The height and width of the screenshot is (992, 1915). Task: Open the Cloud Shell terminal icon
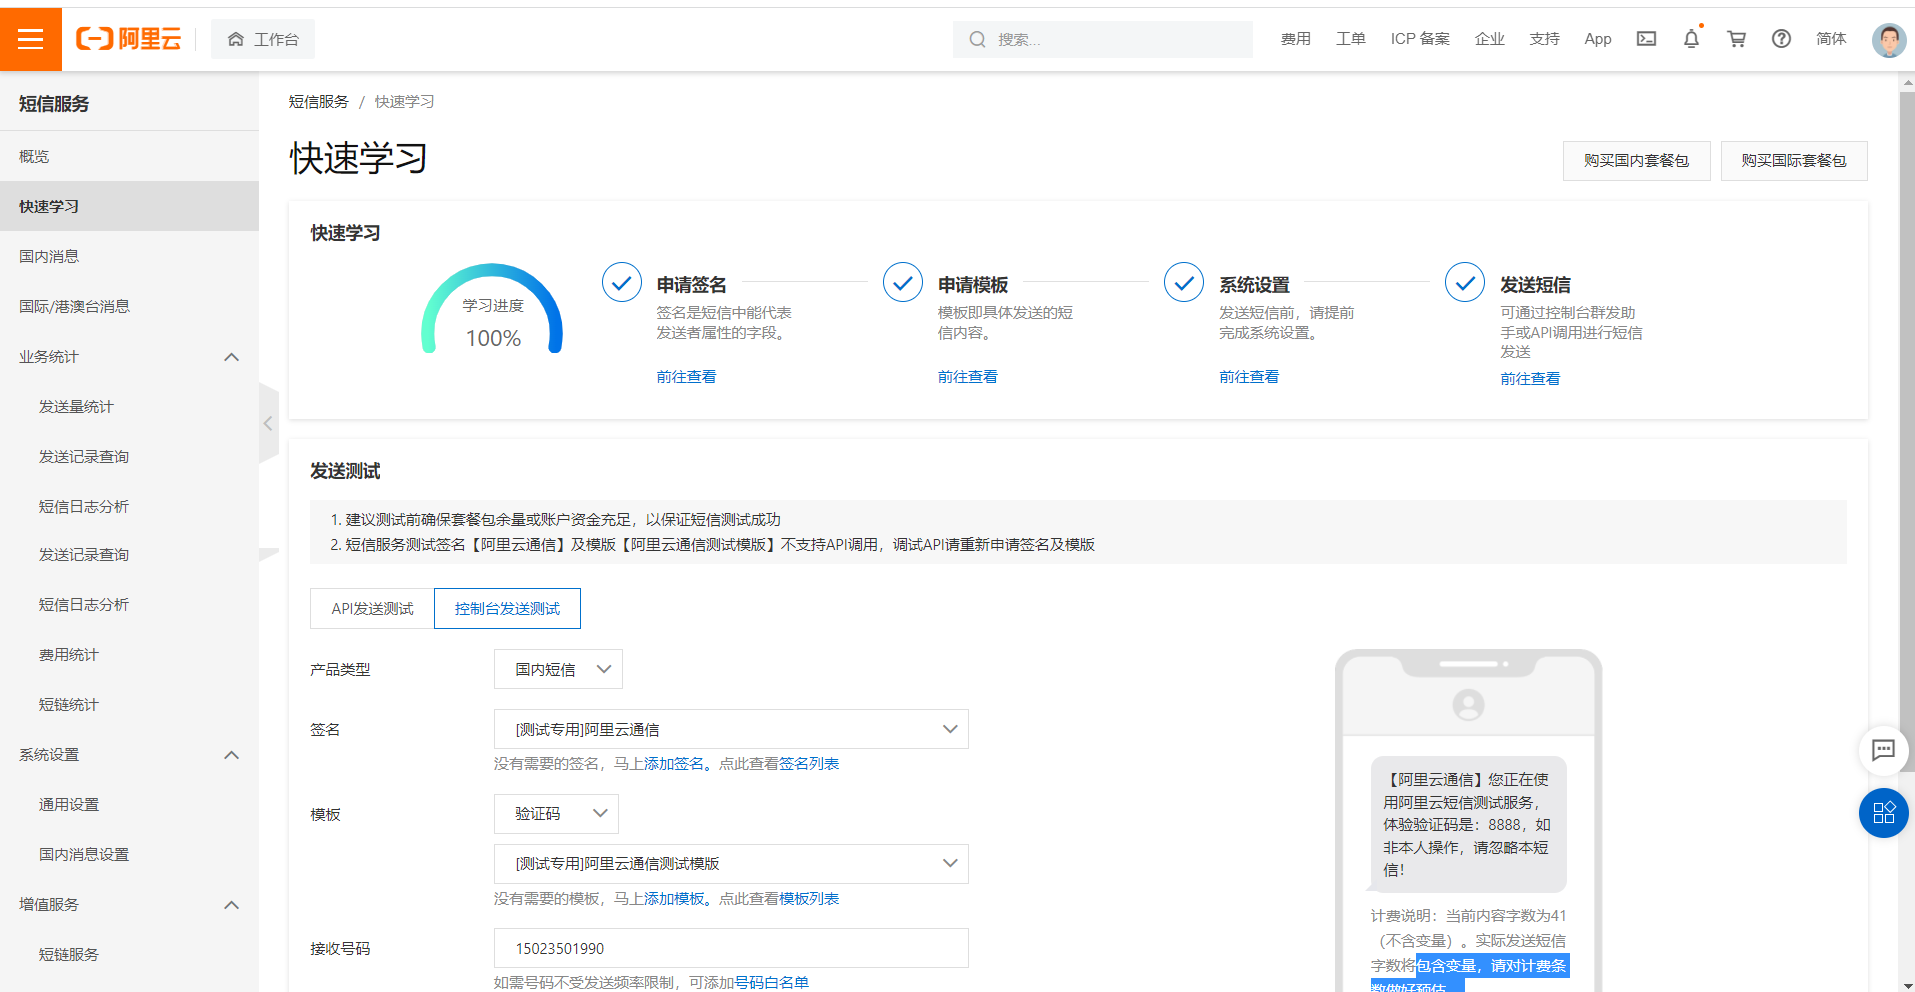[x=1646, y=39]
